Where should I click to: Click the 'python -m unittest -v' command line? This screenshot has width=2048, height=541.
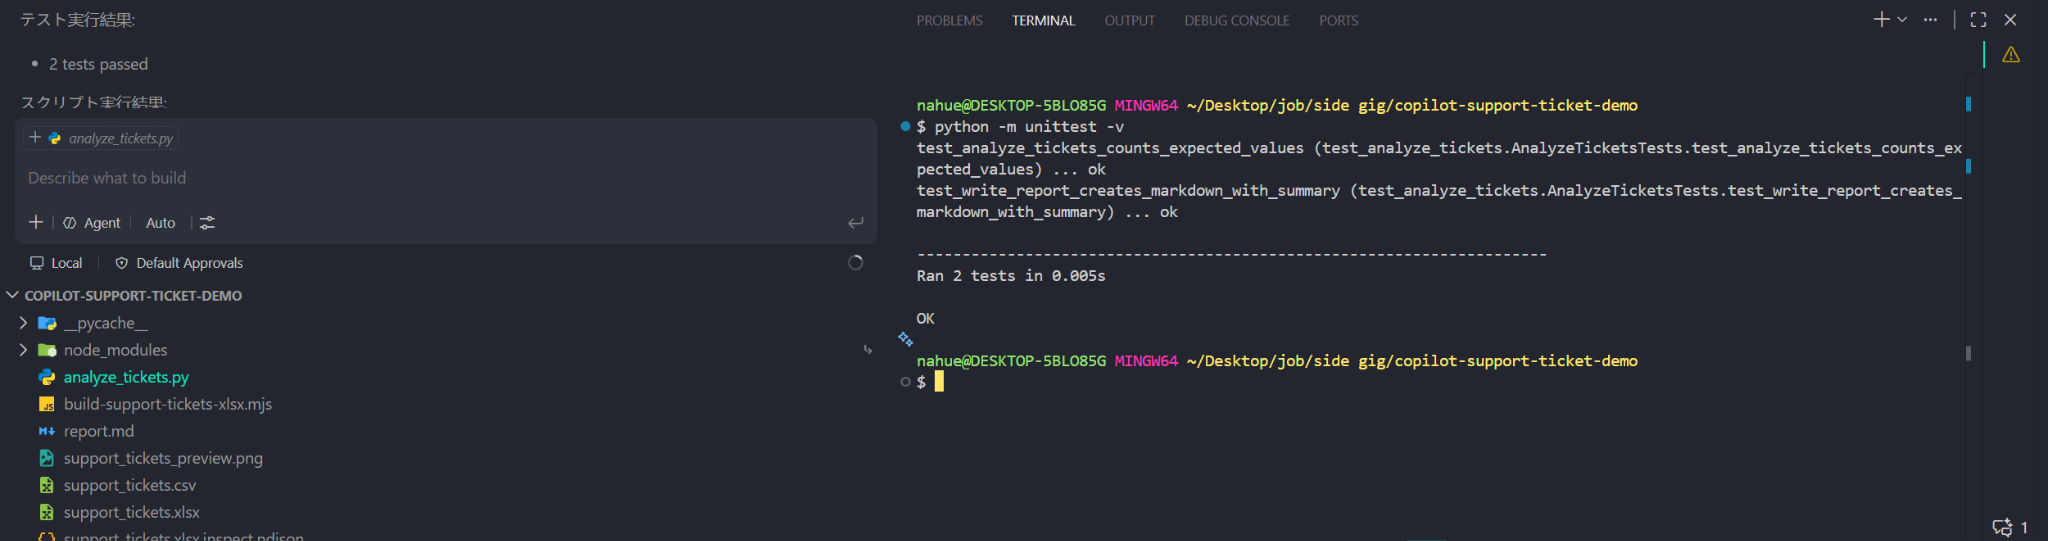[x=1029, y=127]
